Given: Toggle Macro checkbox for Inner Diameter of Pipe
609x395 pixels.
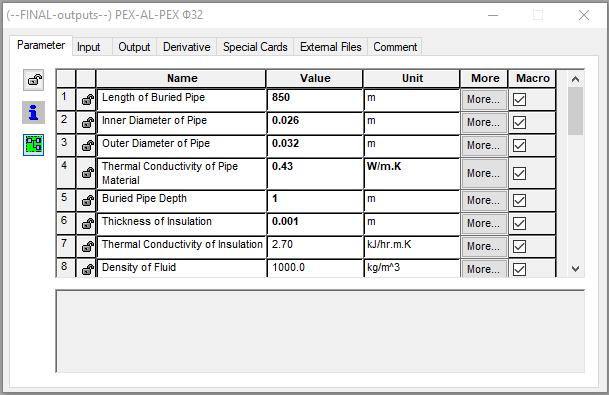Looking at the screenshot, I should click(519, 123).
